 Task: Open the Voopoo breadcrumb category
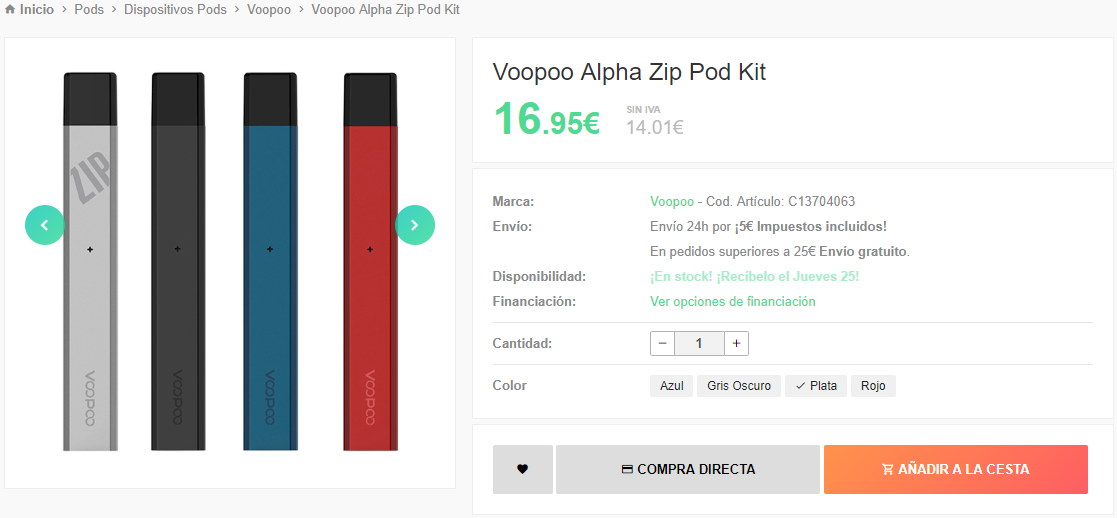pyautogui.click(x=269, y=10)
